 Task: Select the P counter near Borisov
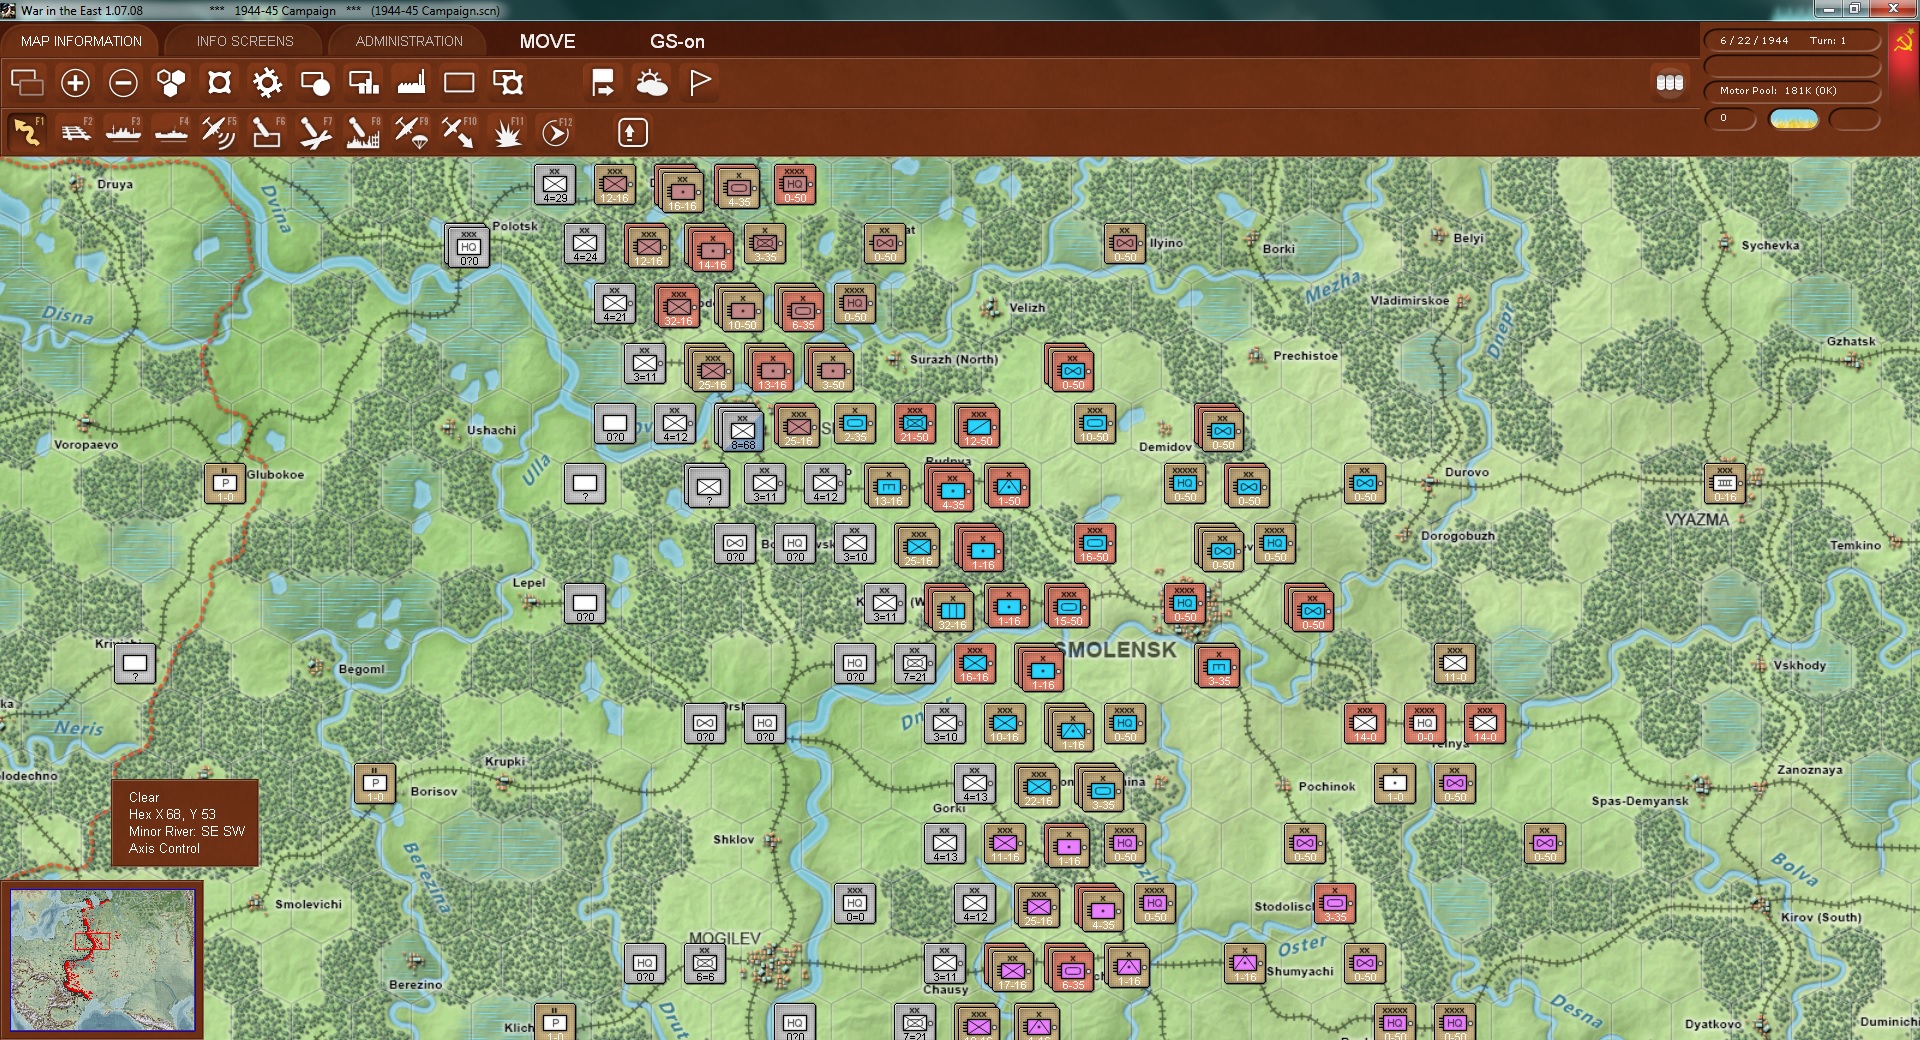pyautogui.click(x=375, y=784)
